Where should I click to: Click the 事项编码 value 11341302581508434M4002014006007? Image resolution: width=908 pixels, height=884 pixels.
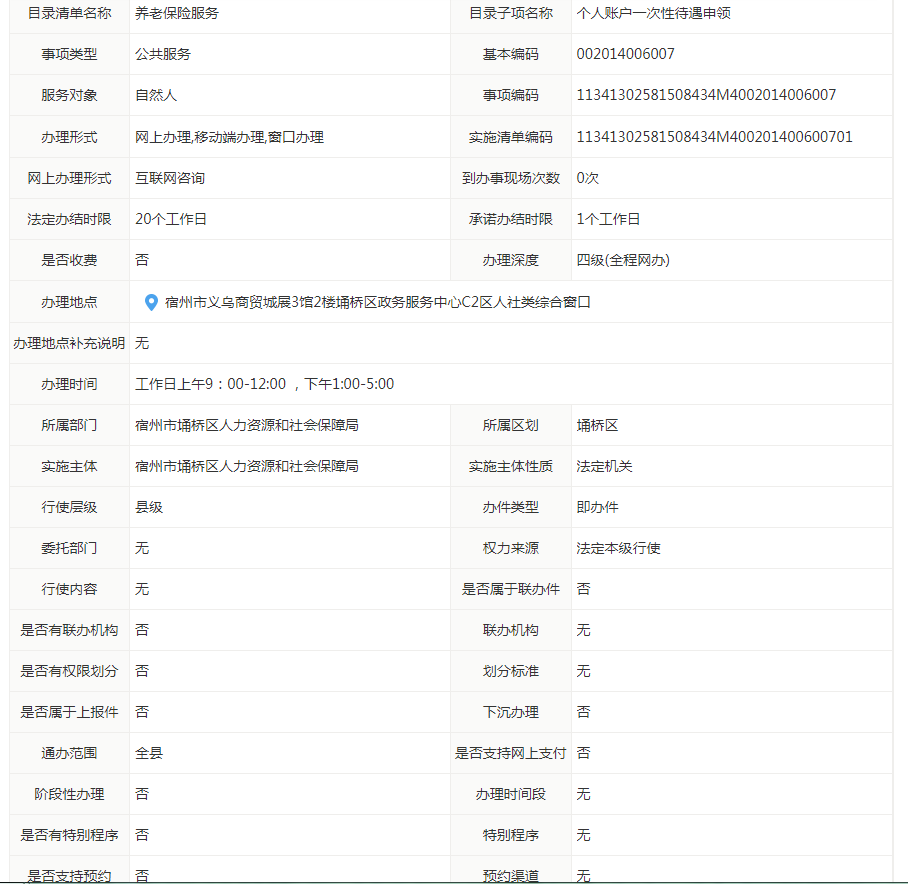pos(706,95)
